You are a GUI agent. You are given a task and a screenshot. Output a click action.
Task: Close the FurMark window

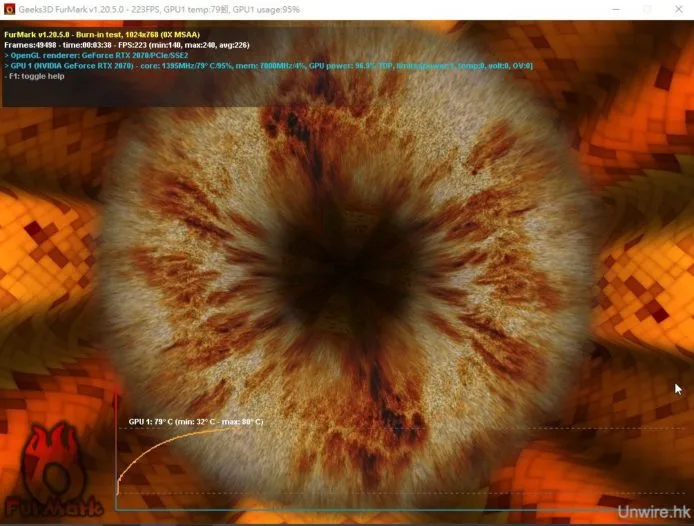pyautogui.click(x=679, y=9)
